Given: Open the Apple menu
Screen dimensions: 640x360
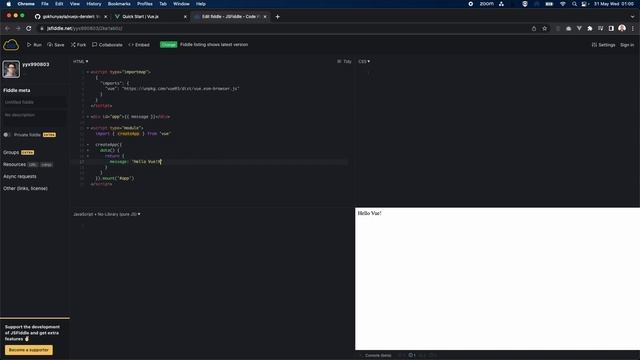Looking at the screenshot, I should (x=9, y=4).
